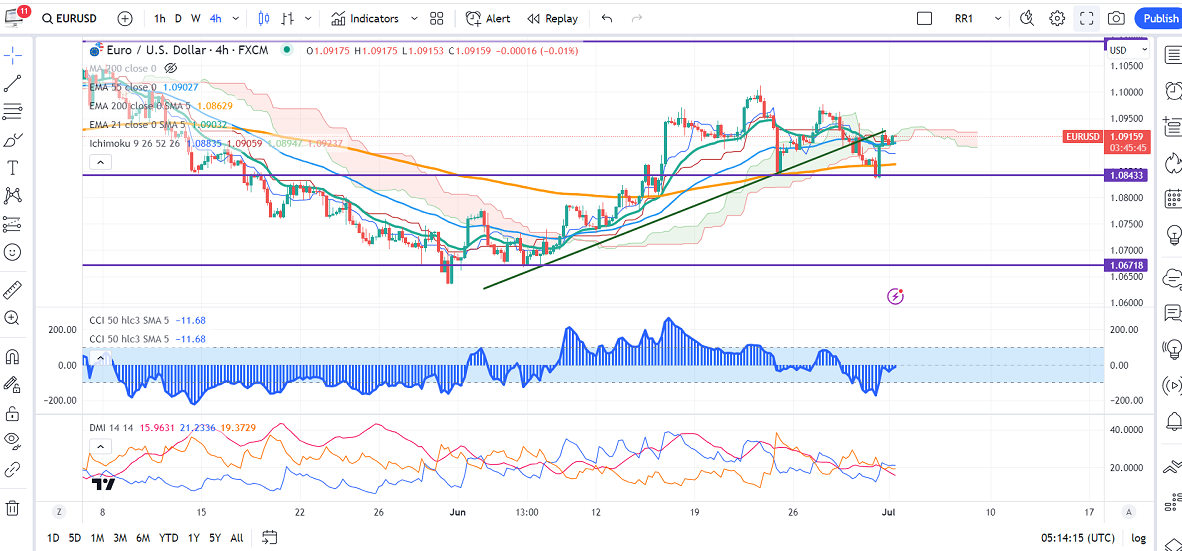The height and width of the screenshot is (551, 1182).
Task: Open the Indicators dialog
Action: (x=365, y=18)
